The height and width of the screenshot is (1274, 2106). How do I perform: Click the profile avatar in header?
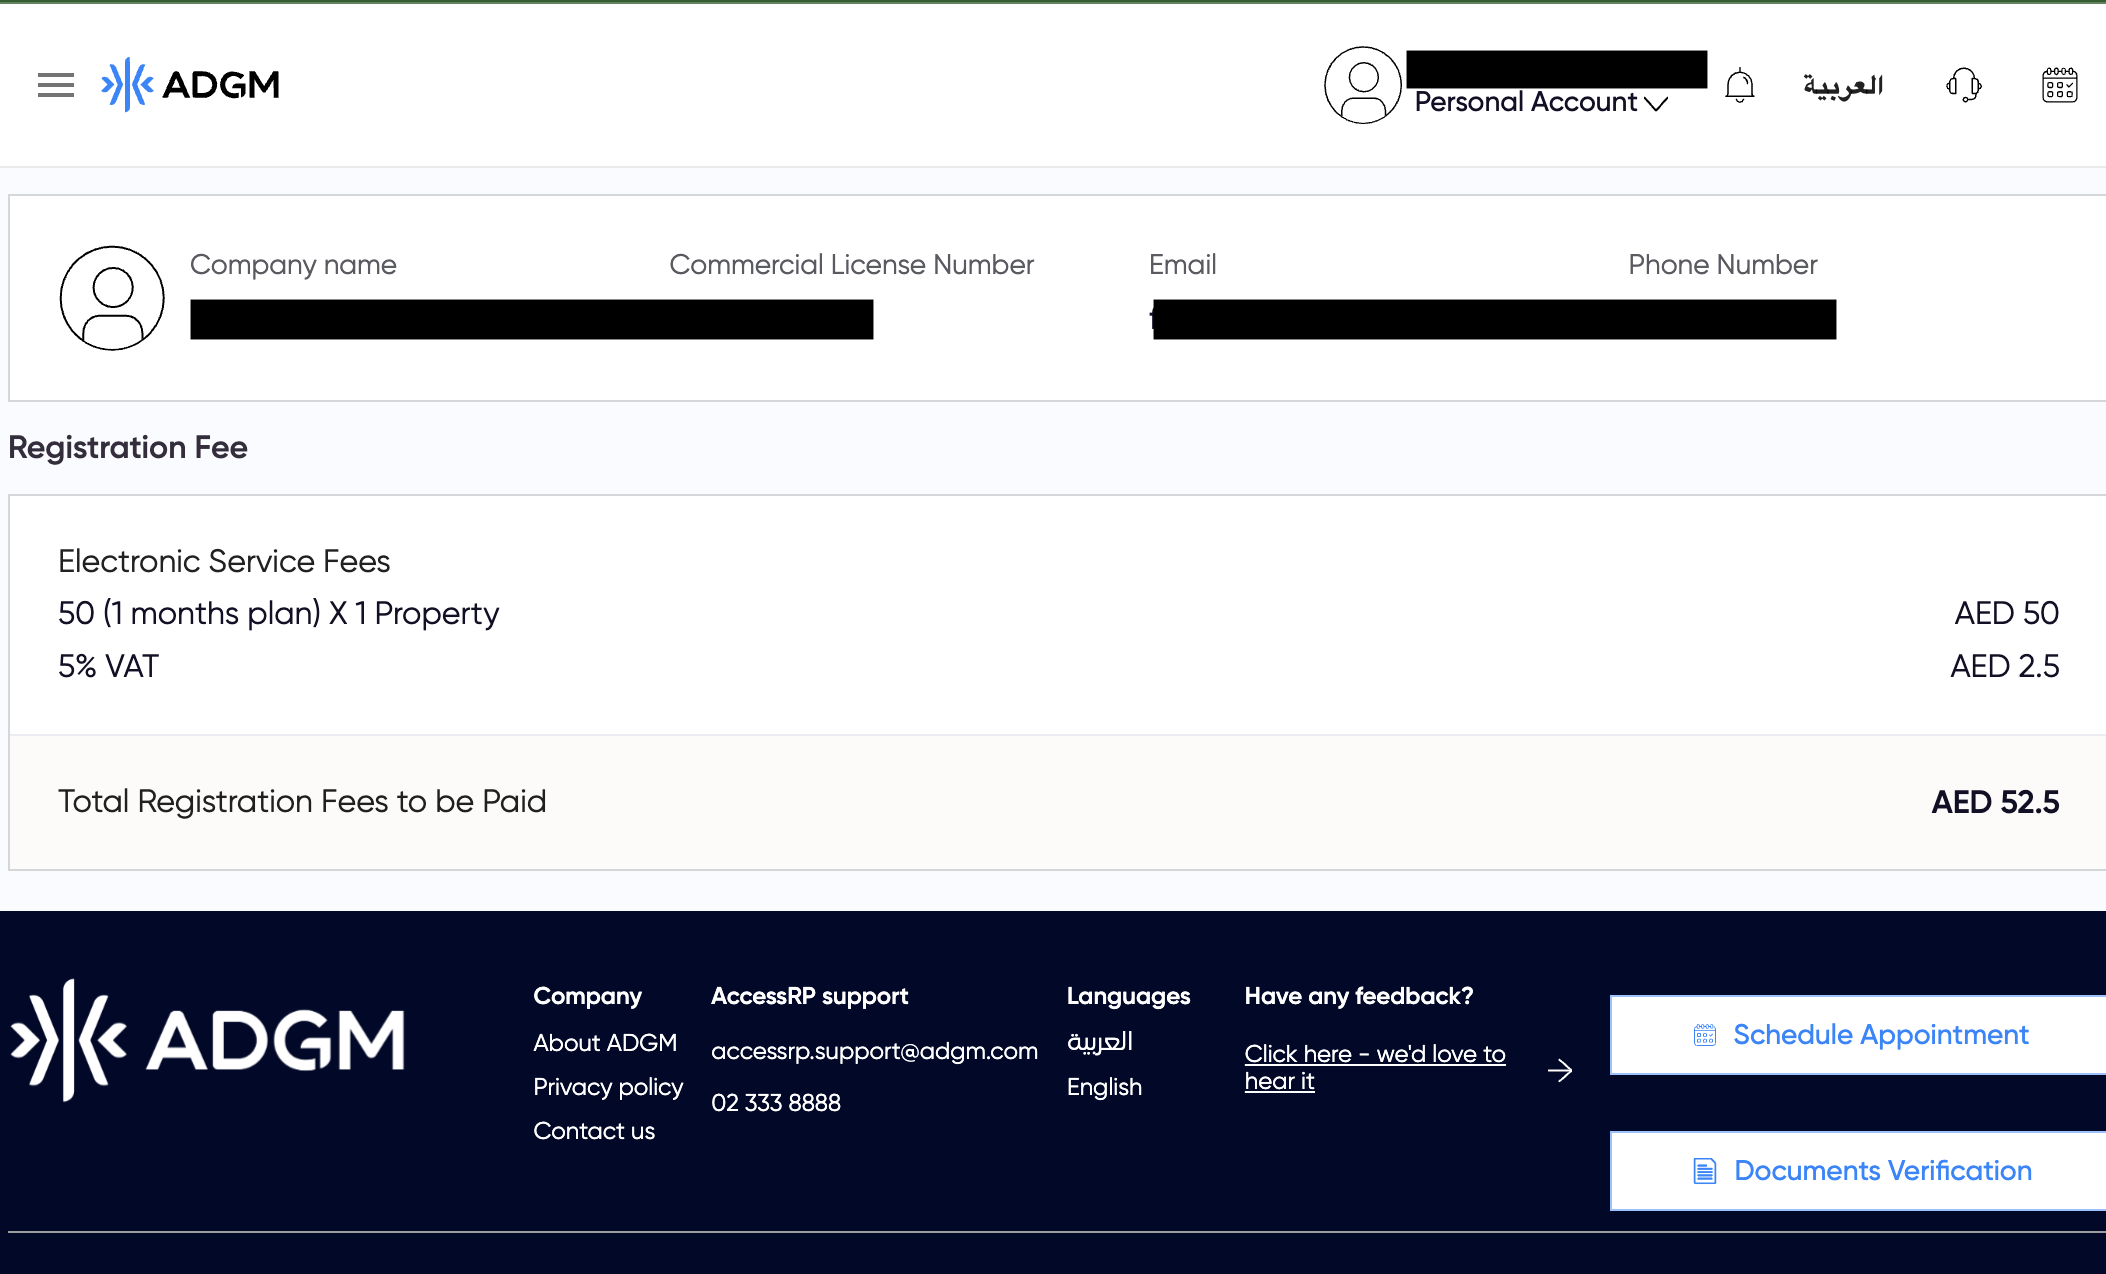(1362, 85)
